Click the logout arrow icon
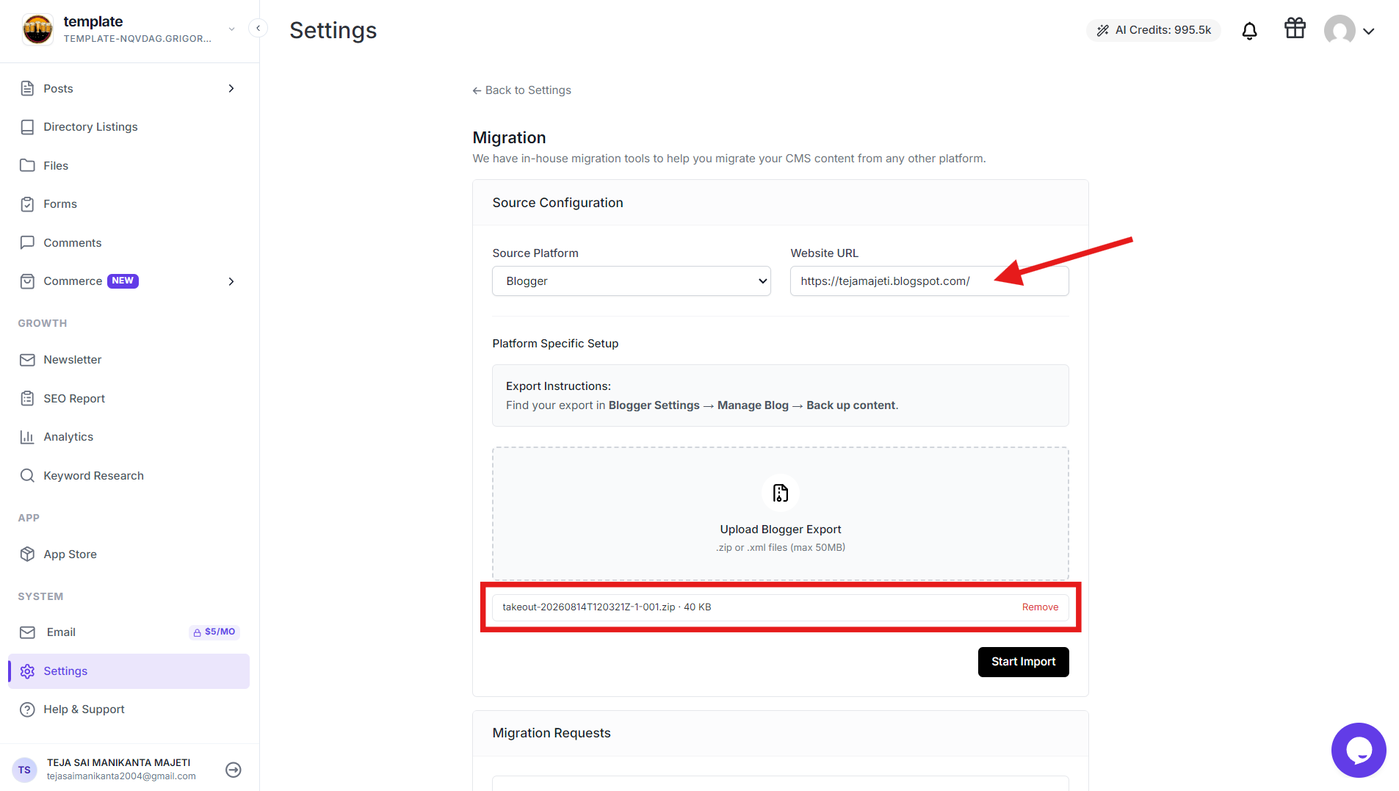The image size is (1399, 791). click(233, 770)
